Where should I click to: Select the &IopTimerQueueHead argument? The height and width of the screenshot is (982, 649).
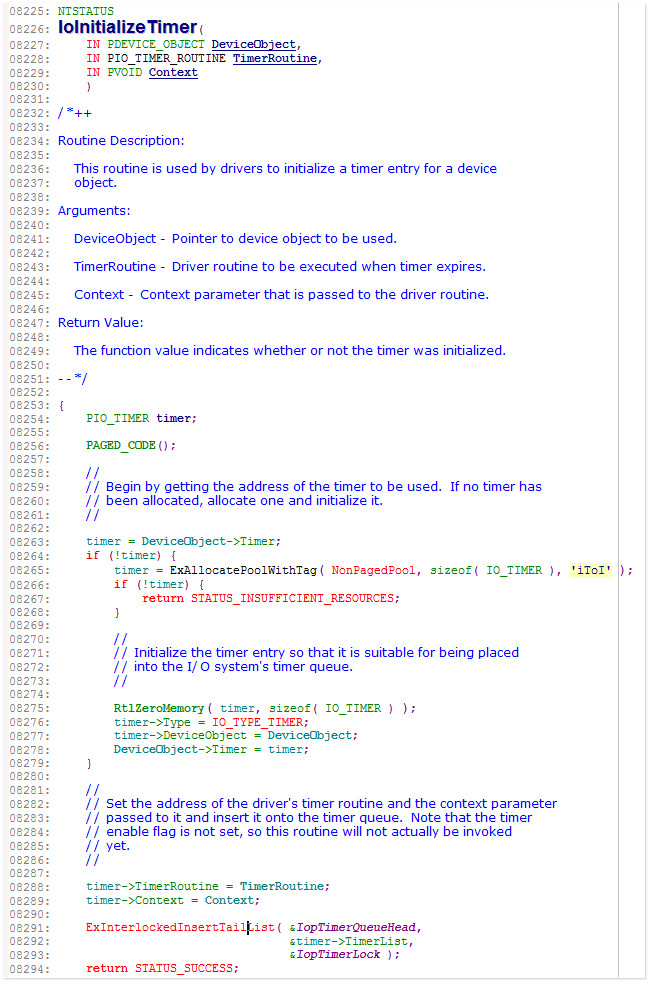click(355, 928)
